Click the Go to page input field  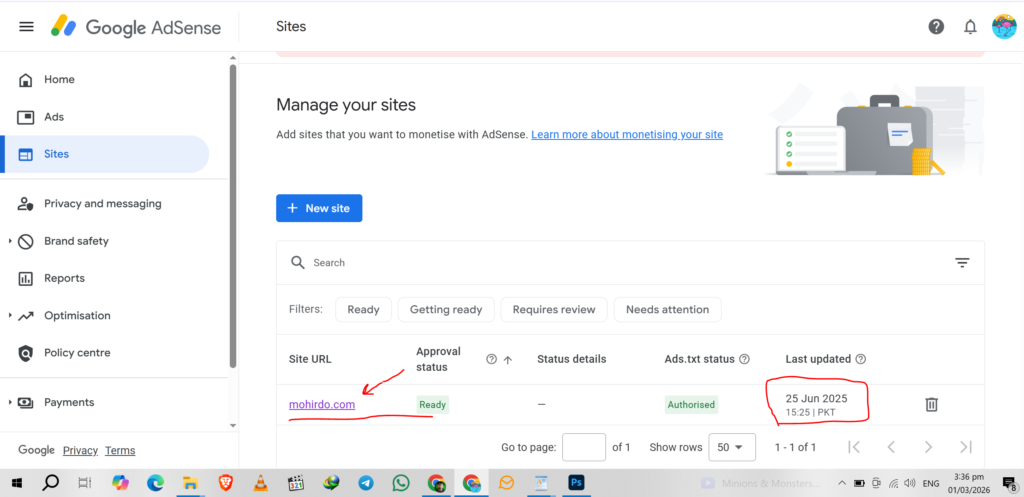tap(584, 447)
